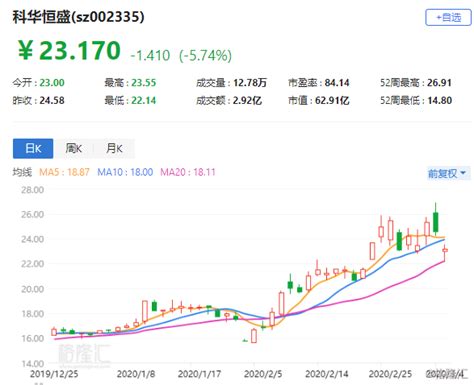Click the MA5 : 18.87 indicator label
474x385 pixels.
click(64, 172)
